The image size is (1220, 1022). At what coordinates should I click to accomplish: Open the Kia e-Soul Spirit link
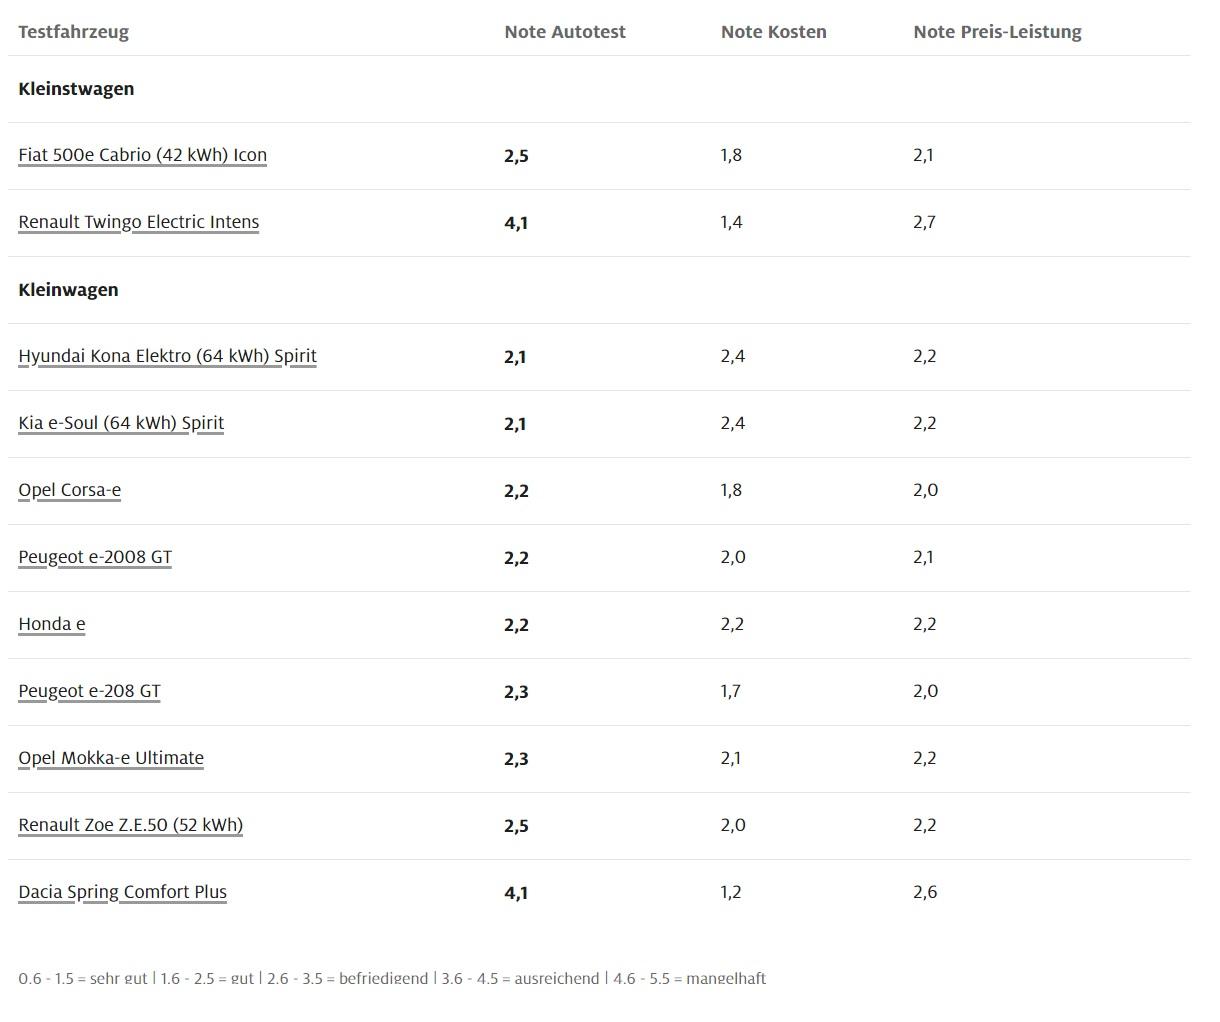(121, 423)
